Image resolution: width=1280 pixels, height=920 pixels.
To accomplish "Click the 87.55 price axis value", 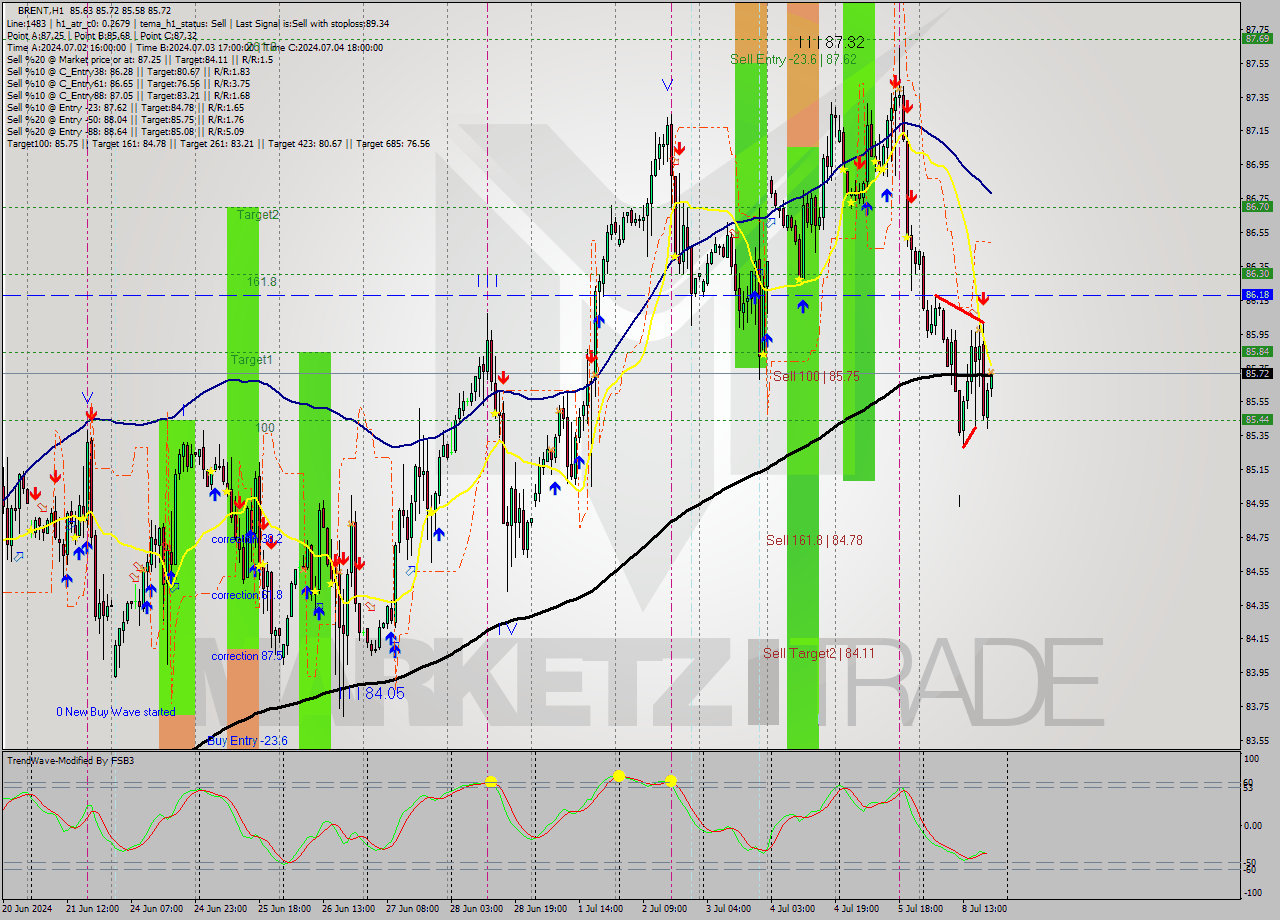I will pyautogui.click(x=1257, y=63).
